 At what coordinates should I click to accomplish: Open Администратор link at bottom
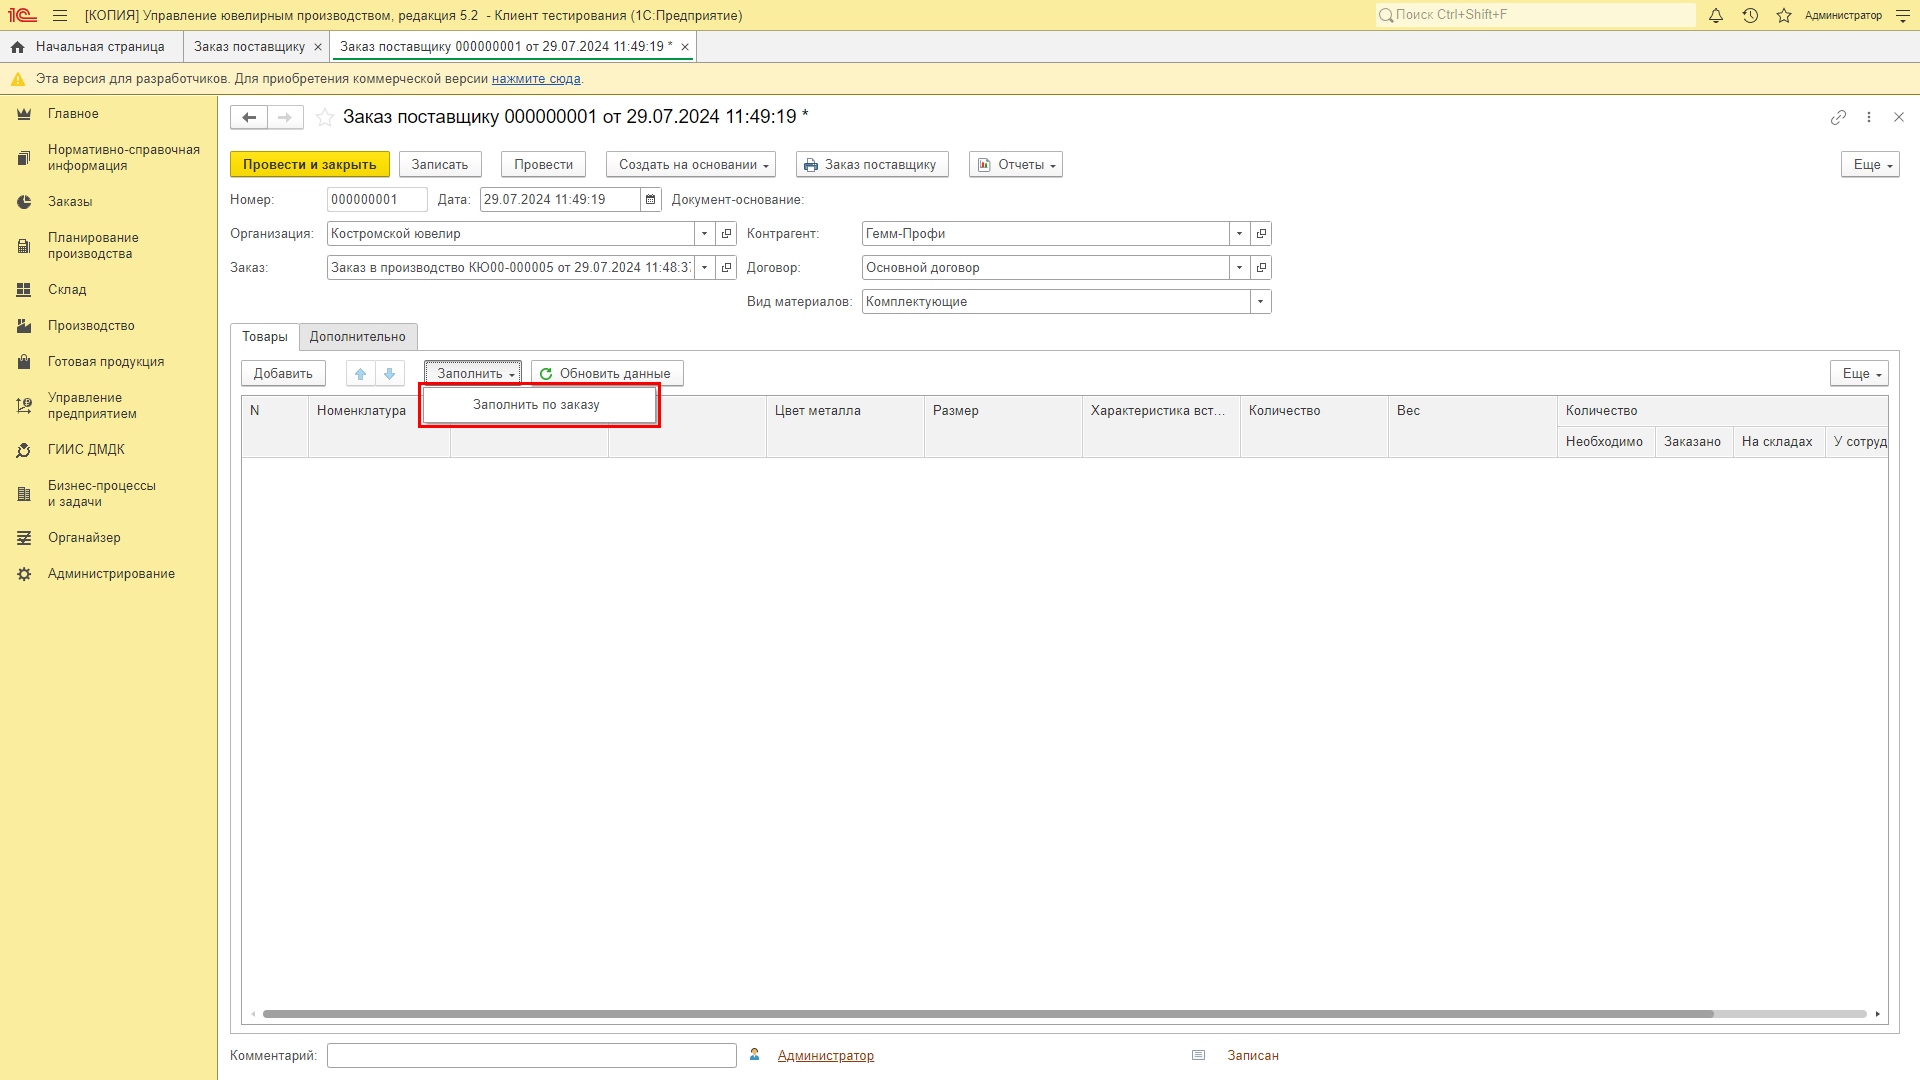(826, 1056)
